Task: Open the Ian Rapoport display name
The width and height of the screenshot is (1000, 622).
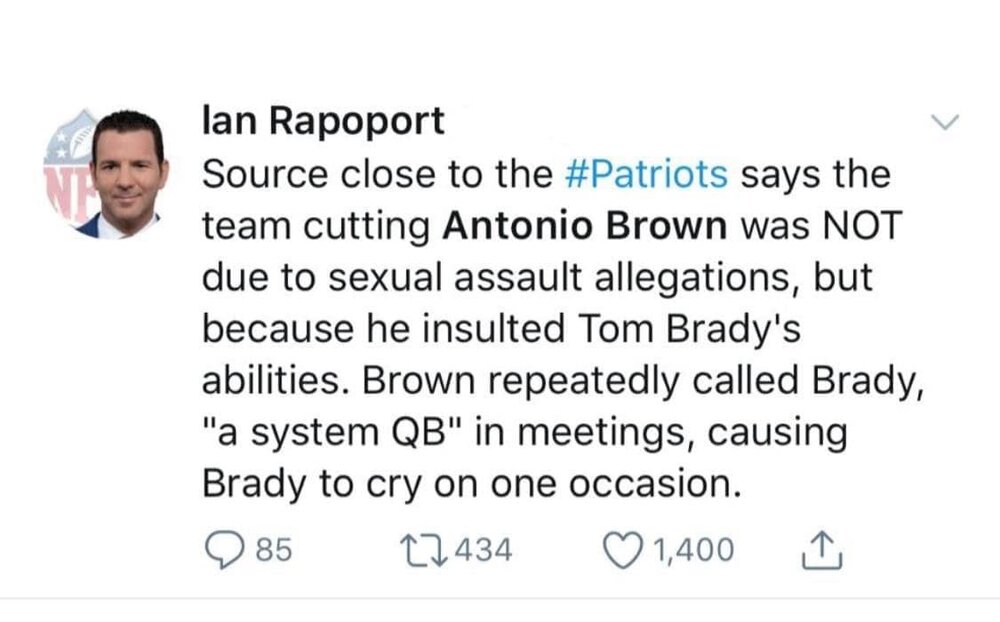Action: click(x=323, y=121)
